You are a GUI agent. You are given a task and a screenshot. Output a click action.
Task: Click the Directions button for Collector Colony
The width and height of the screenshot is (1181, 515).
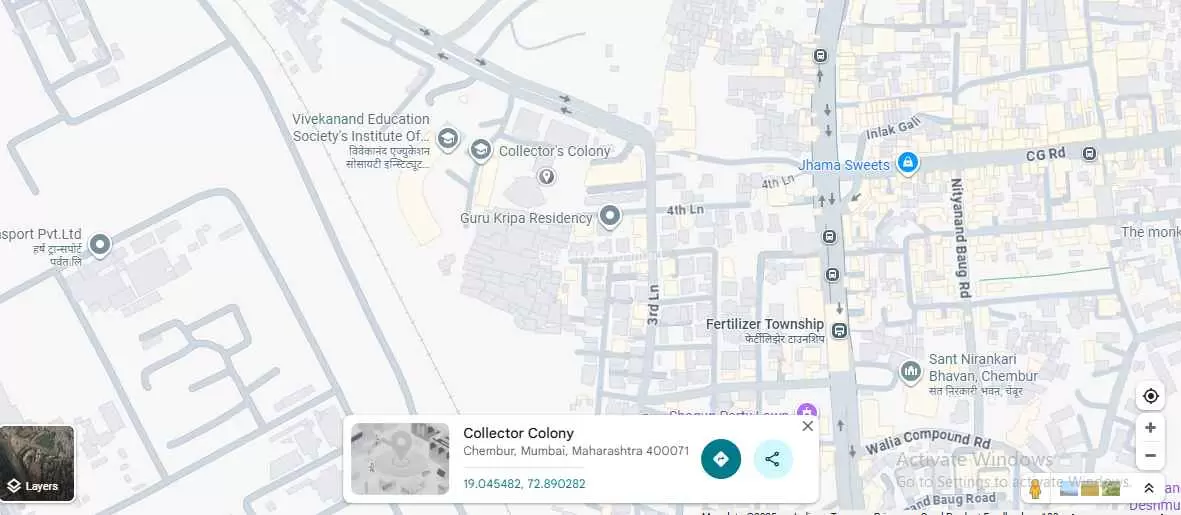(721, 459)
